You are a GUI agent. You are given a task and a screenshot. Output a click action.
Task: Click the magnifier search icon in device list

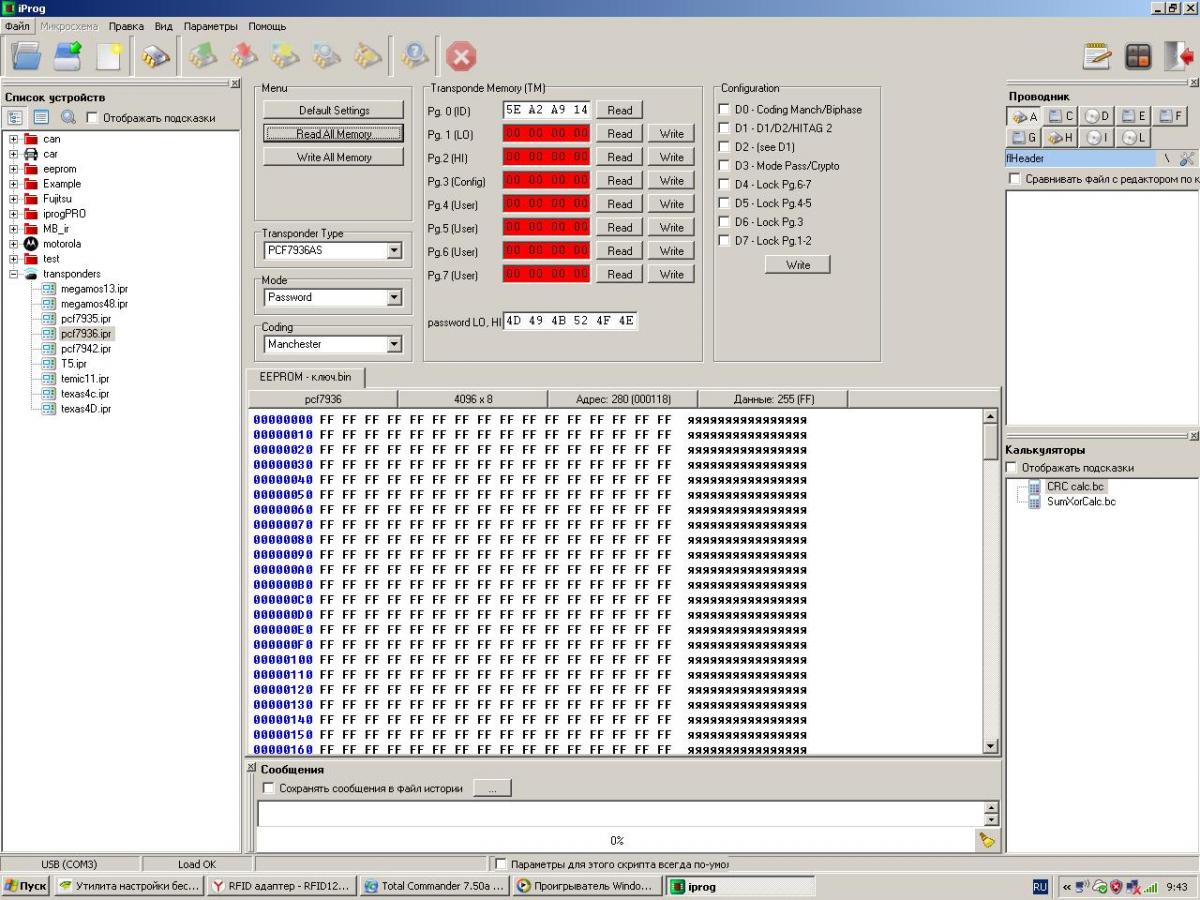coord(68,118)
